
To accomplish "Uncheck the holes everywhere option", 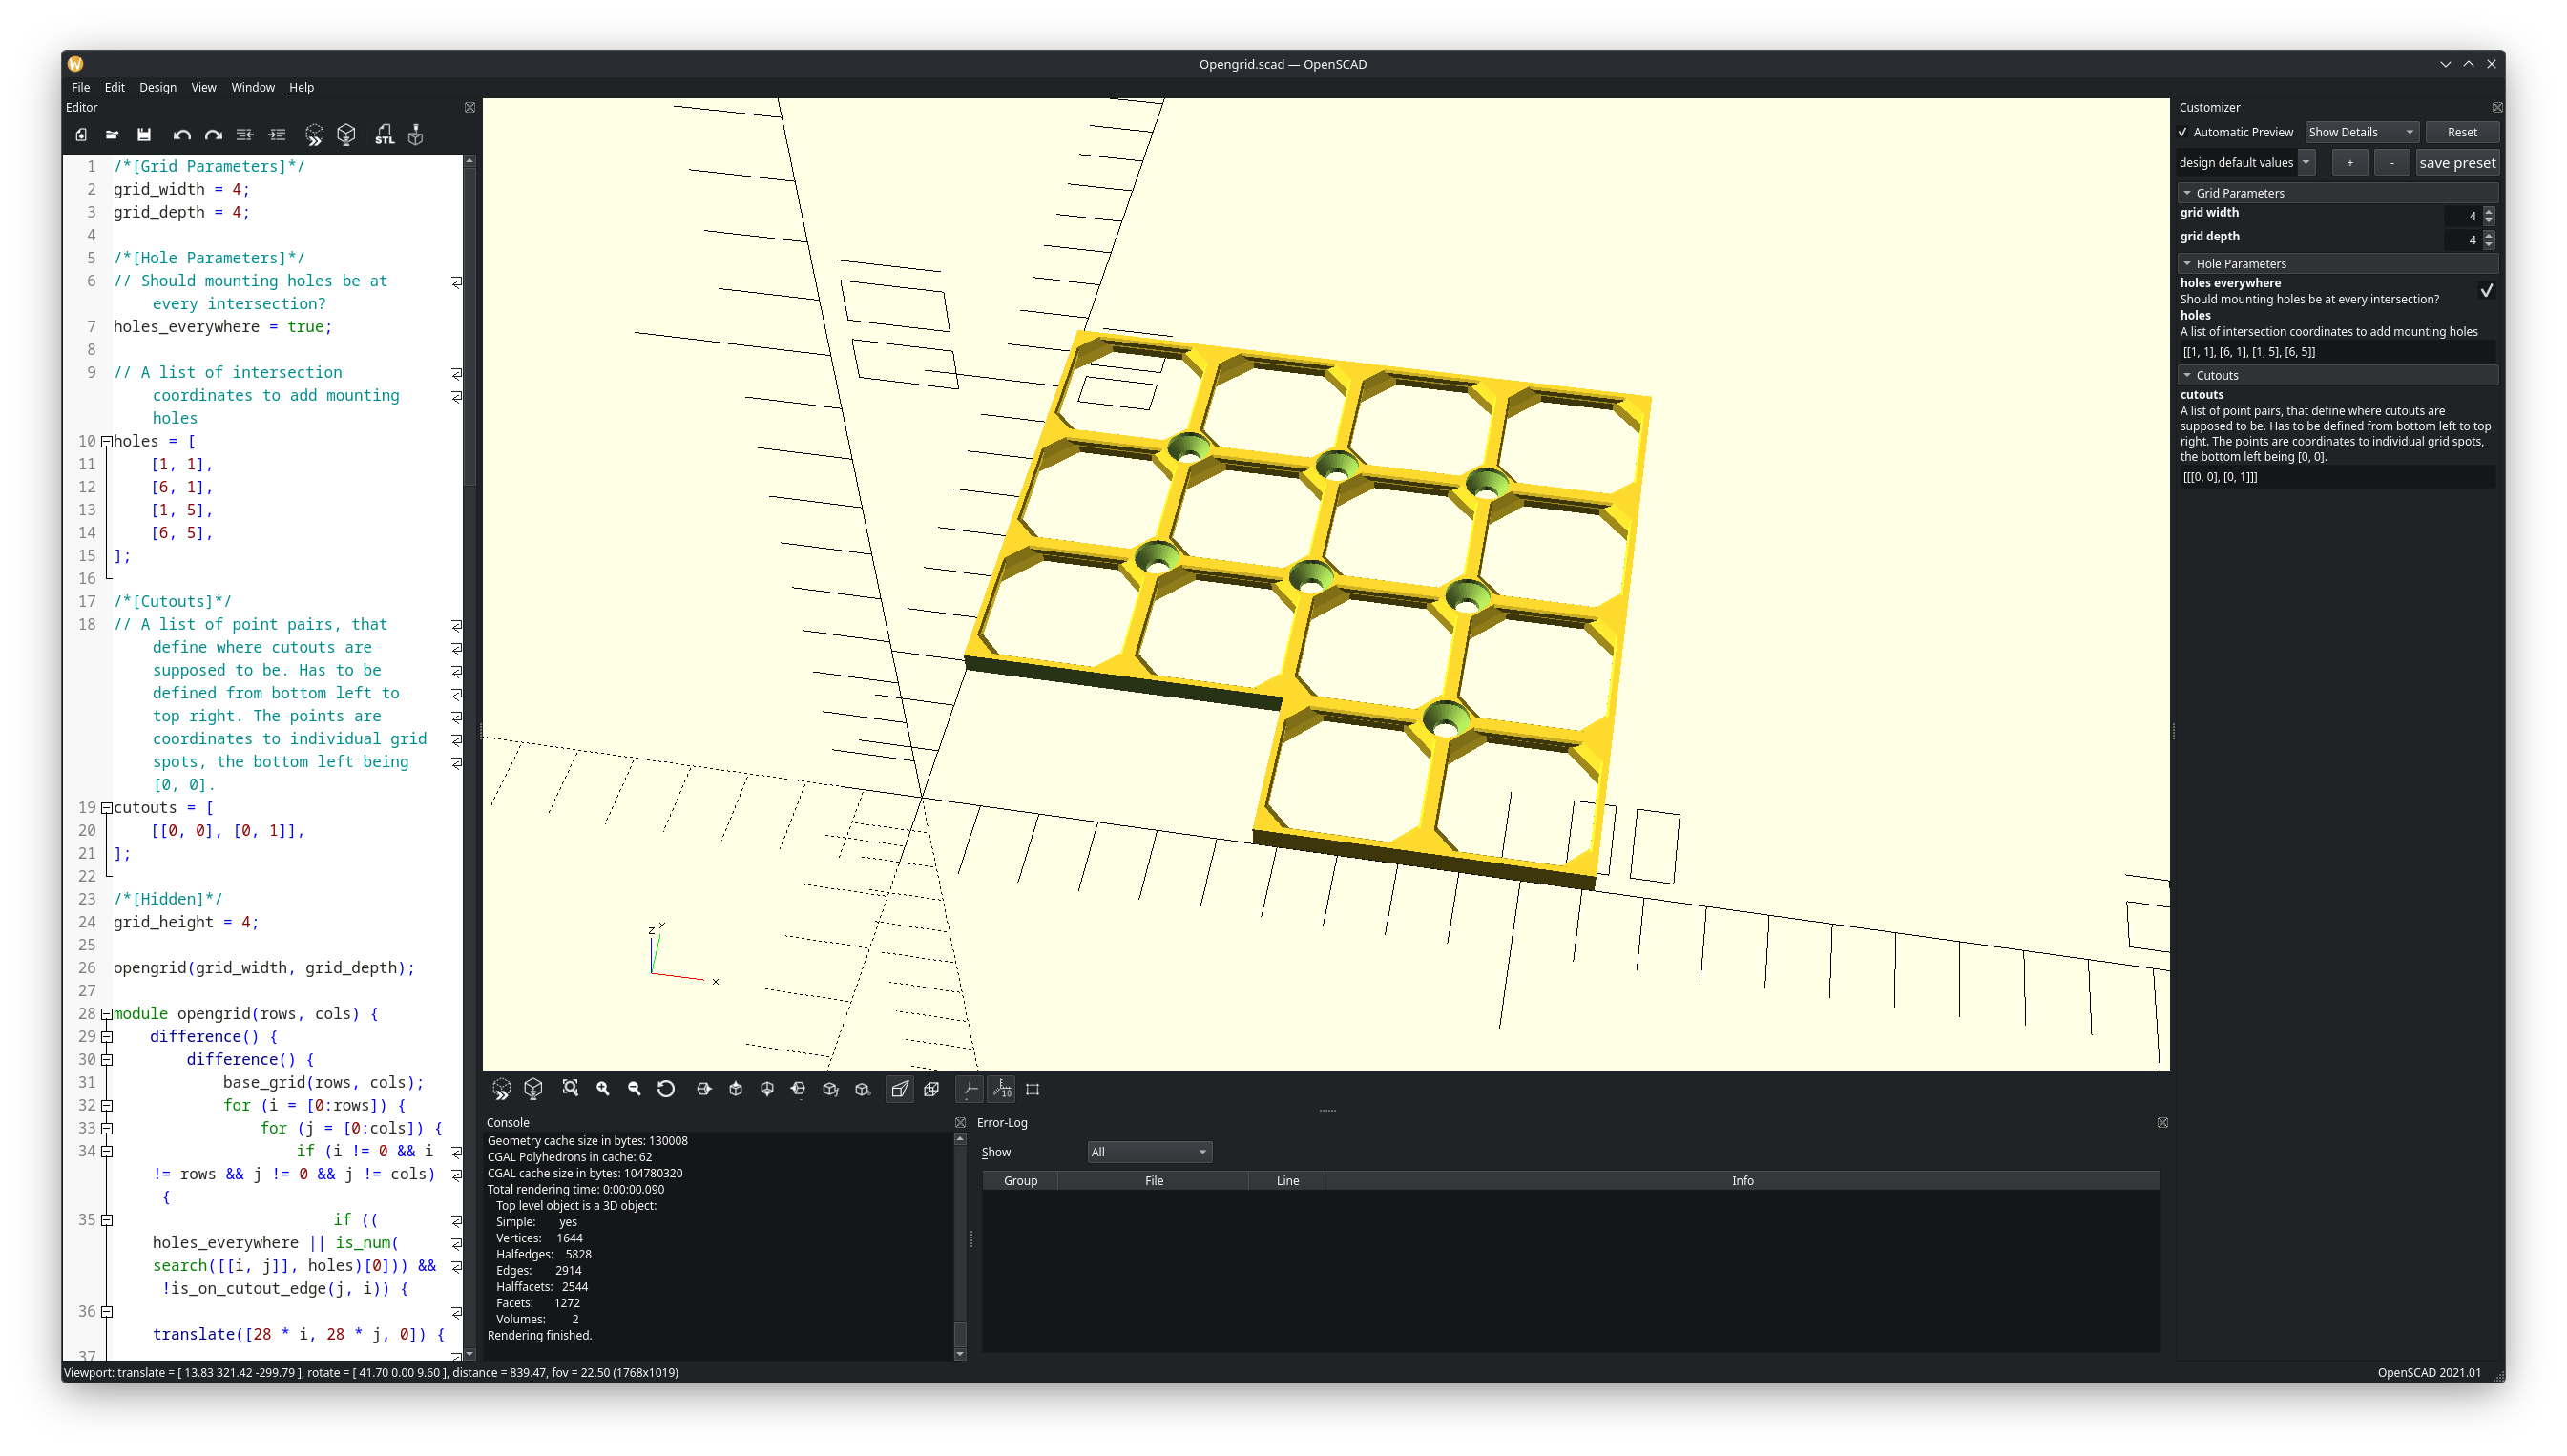I will 2487,291.
